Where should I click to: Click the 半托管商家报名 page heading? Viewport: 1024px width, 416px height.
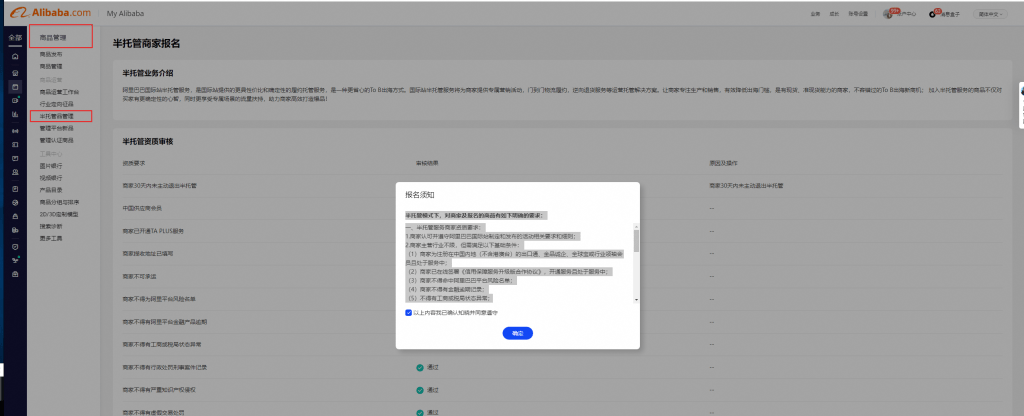pos(146,44)
